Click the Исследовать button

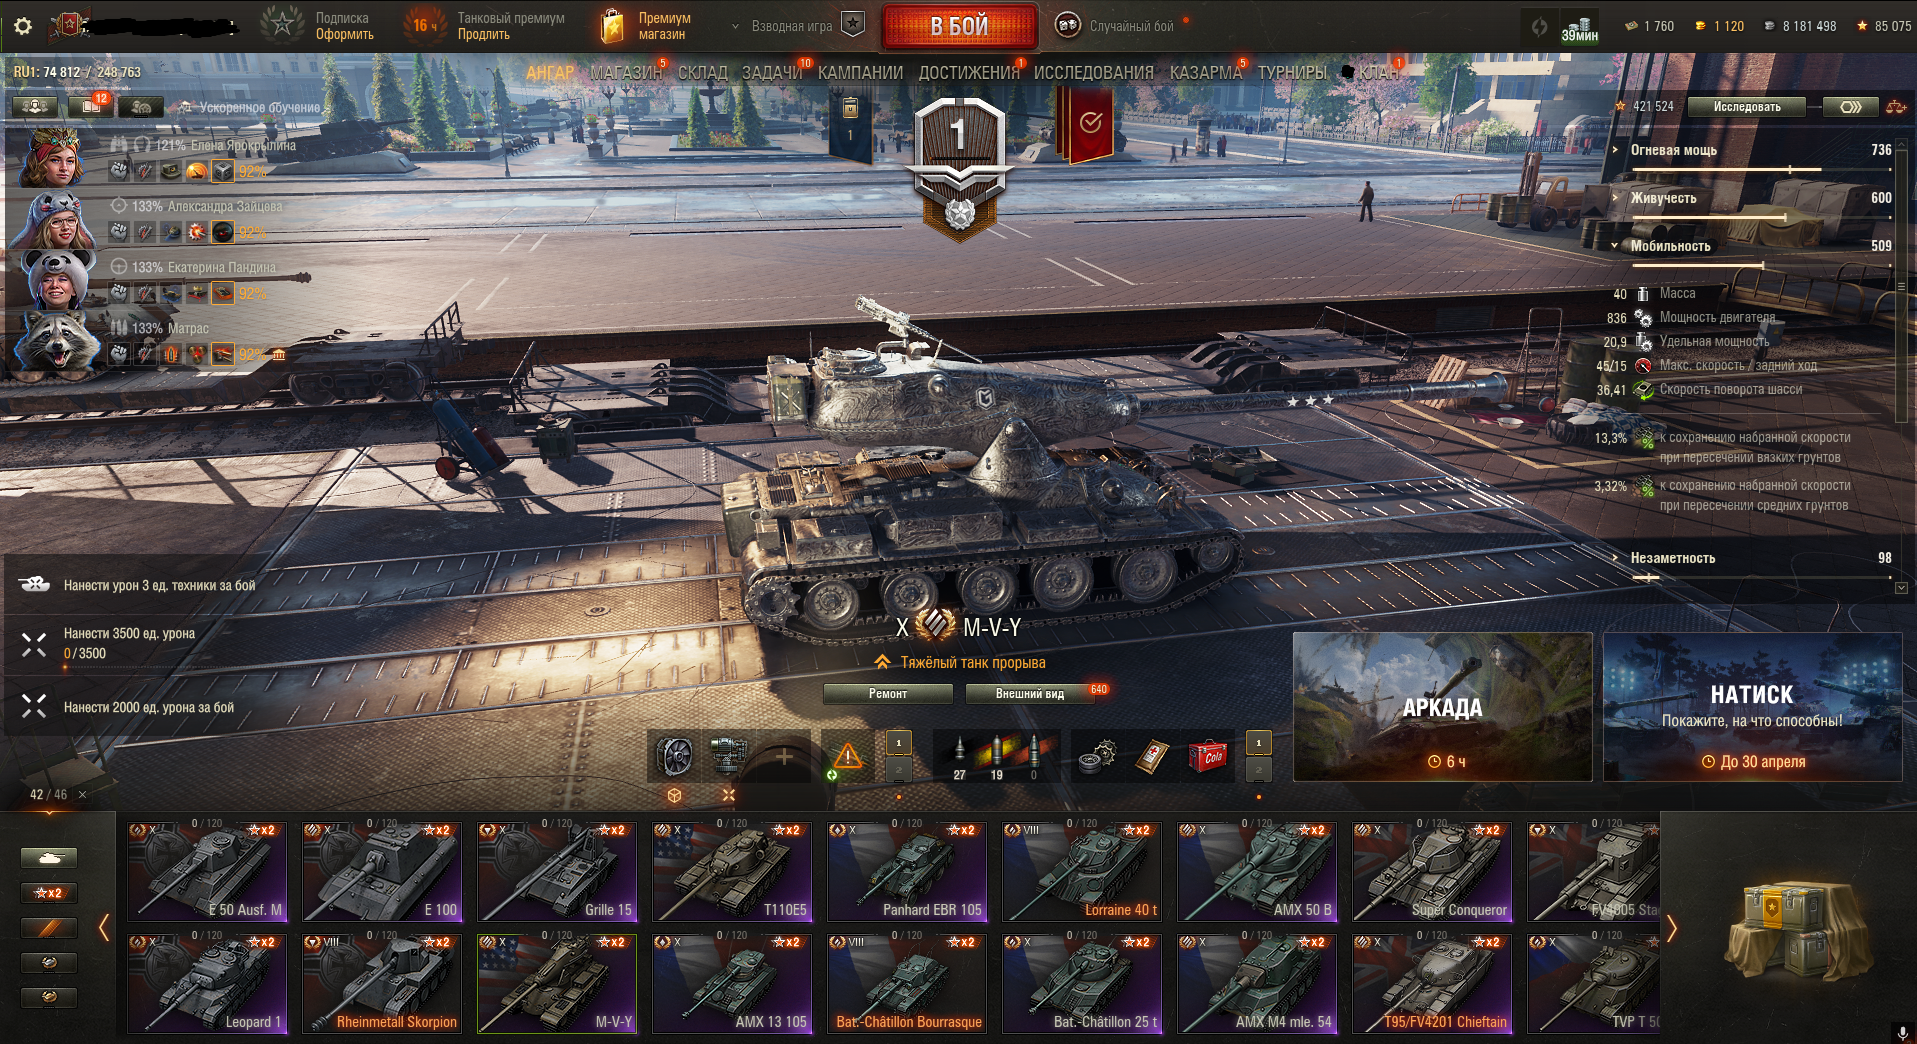coord(1747,107)
